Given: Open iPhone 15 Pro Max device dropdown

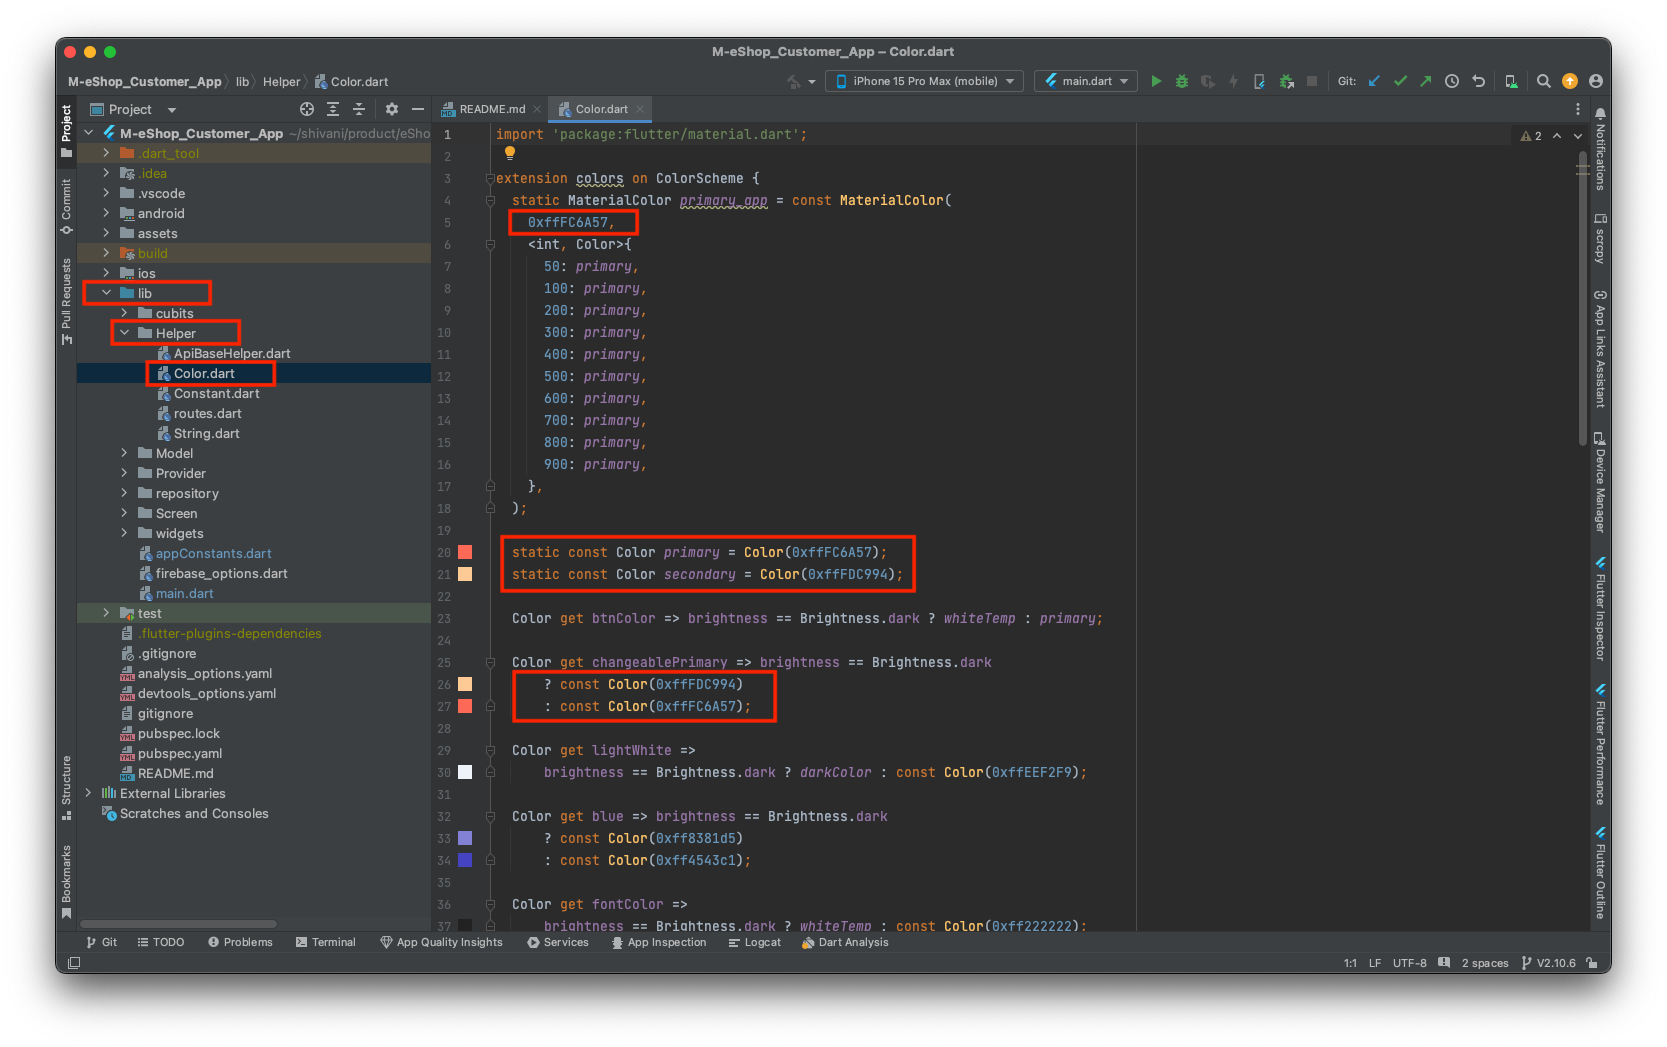Looking at the screenshot, I should (x=924, y=81).
